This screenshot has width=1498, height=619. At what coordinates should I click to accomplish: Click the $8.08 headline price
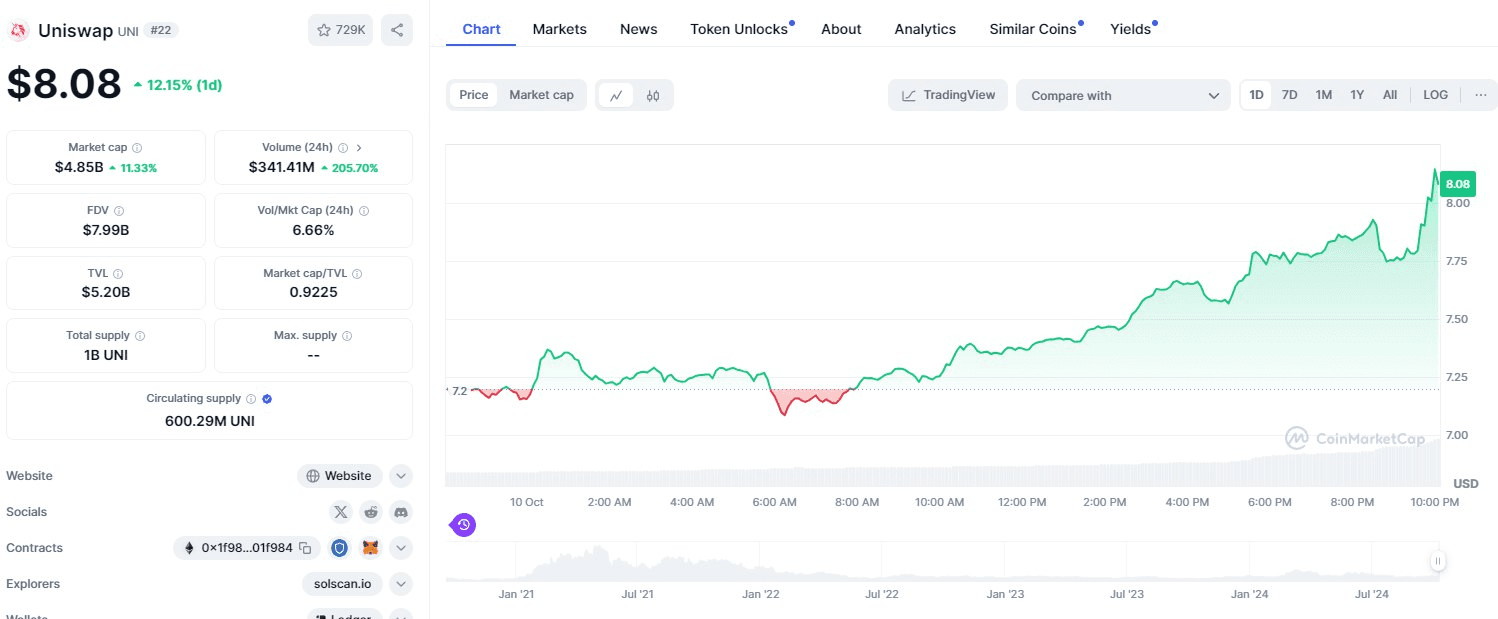[64, 84]
